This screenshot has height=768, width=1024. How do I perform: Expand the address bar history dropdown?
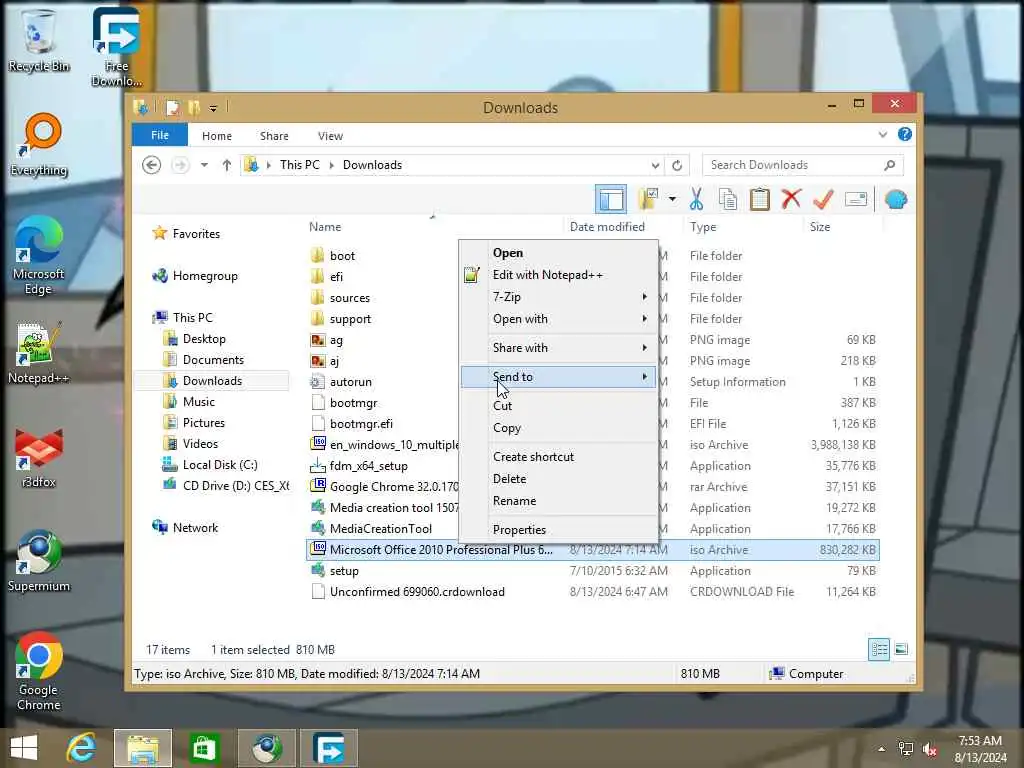click(x=655, y=165)
